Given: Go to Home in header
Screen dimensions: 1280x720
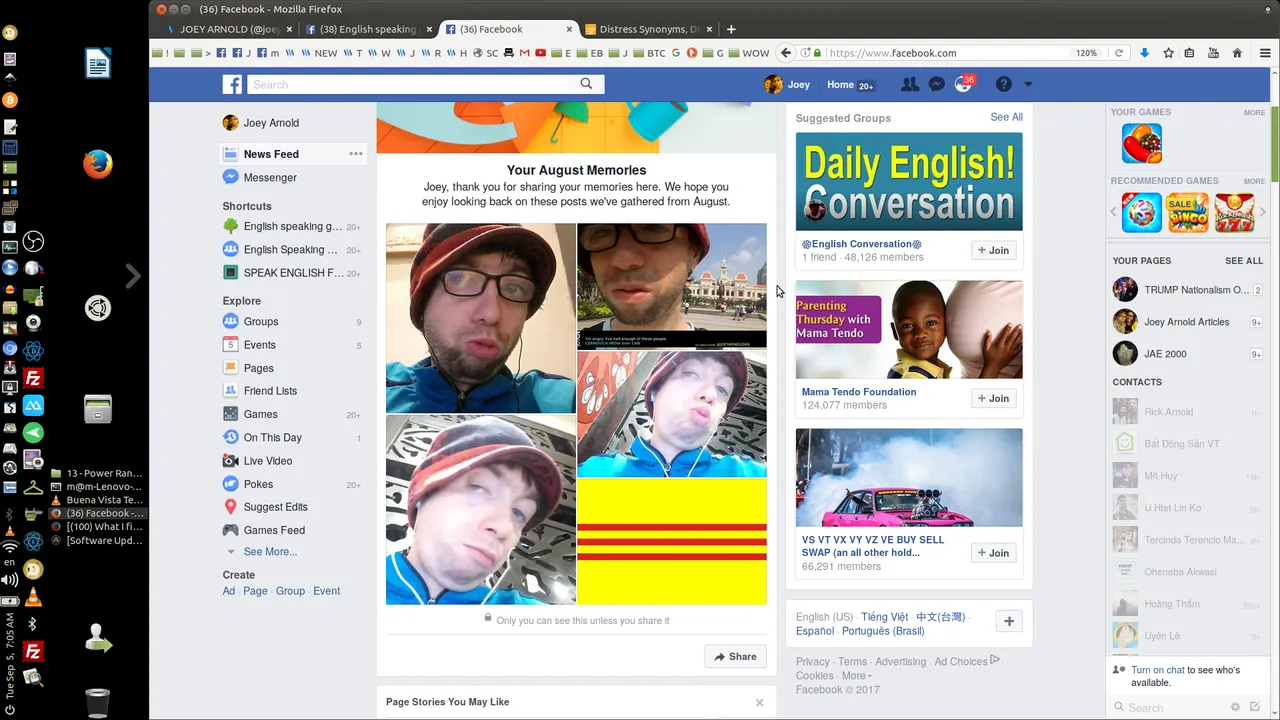Looking at the screenshot, I should (x=840, y=85).
